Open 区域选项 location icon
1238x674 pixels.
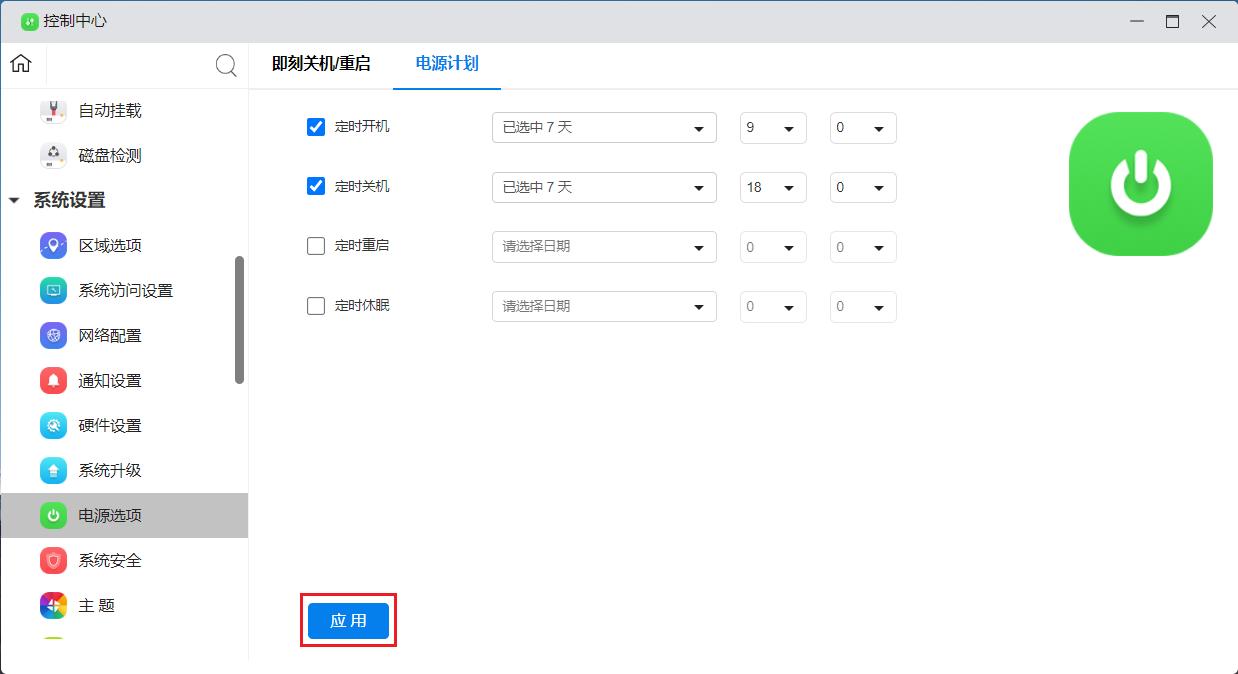click(x=53, y=246)
